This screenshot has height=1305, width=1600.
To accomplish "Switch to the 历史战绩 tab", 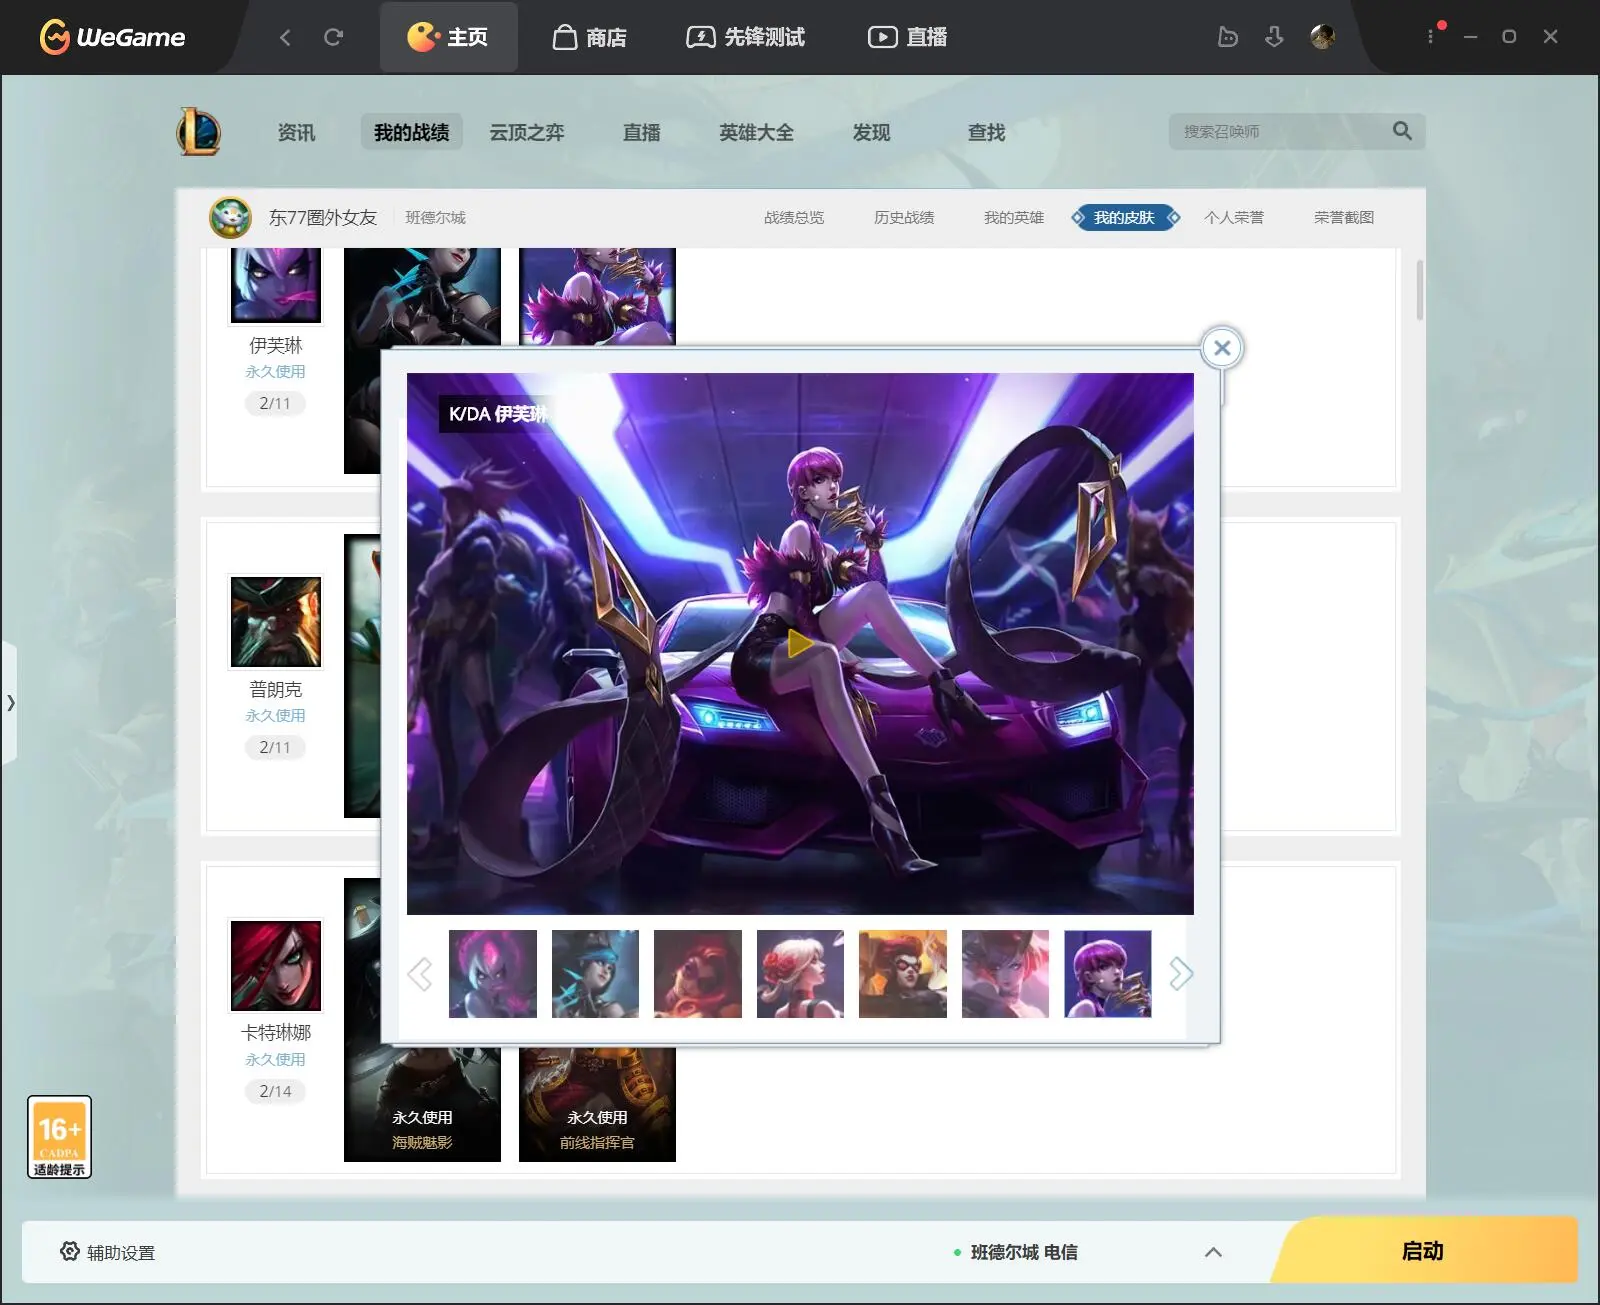I will click(x=904, y=217).
